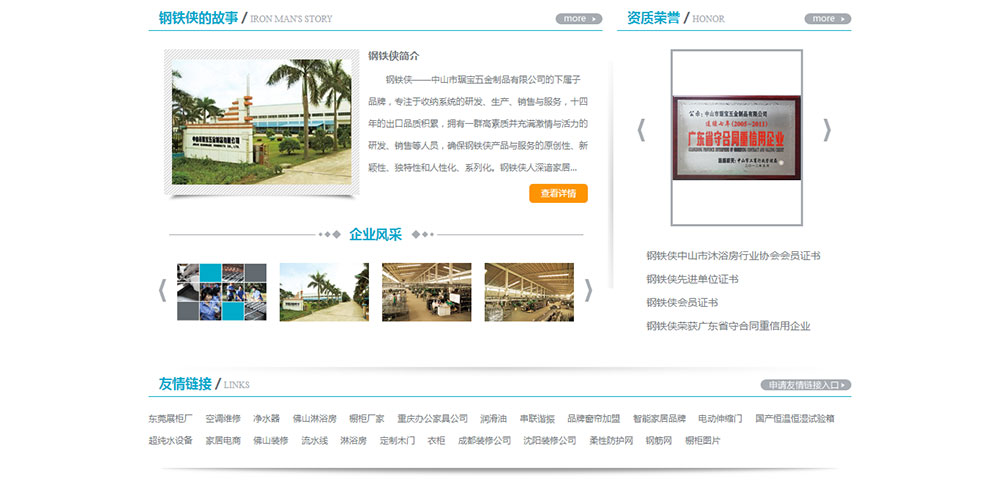
Task: Click 钢铁侠荣获广东省守合同重信用企业 link
Action: [x=728, y=326]
